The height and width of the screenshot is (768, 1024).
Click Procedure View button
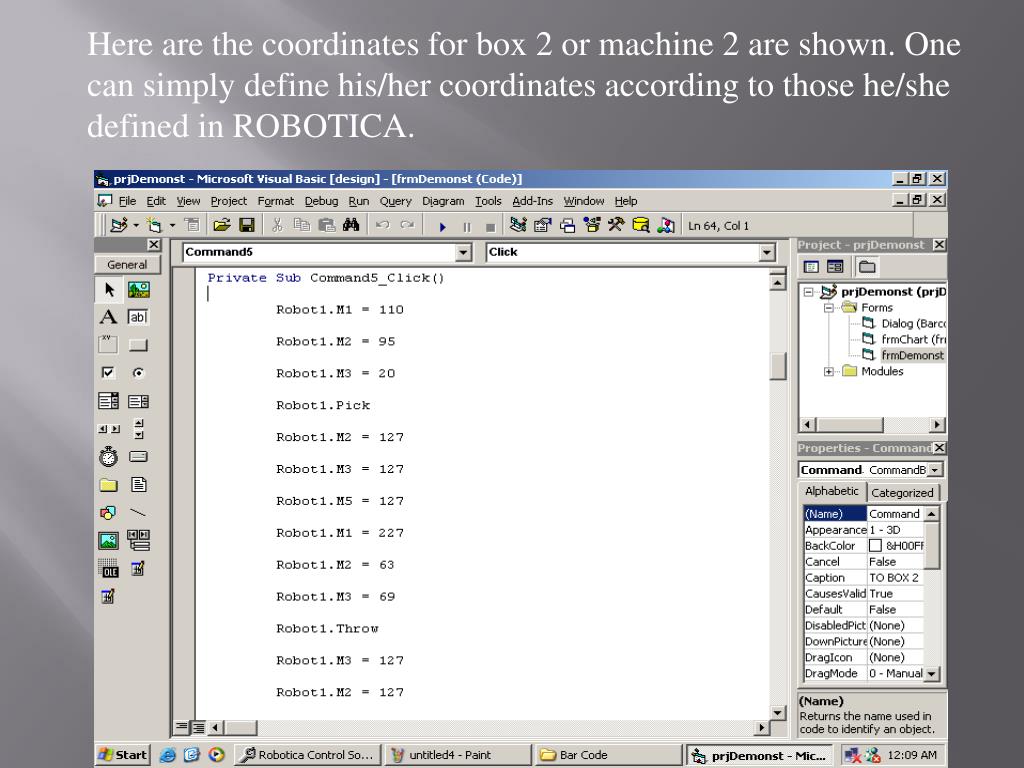pos(182,727)
